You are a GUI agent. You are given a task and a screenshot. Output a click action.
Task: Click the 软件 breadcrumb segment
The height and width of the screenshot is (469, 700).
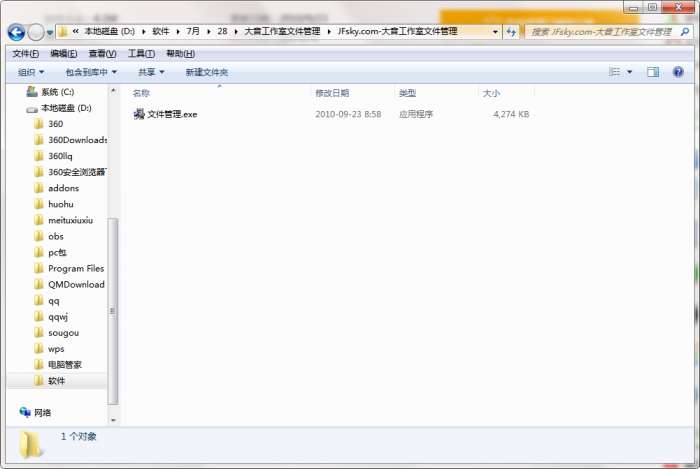coord(161,32)
